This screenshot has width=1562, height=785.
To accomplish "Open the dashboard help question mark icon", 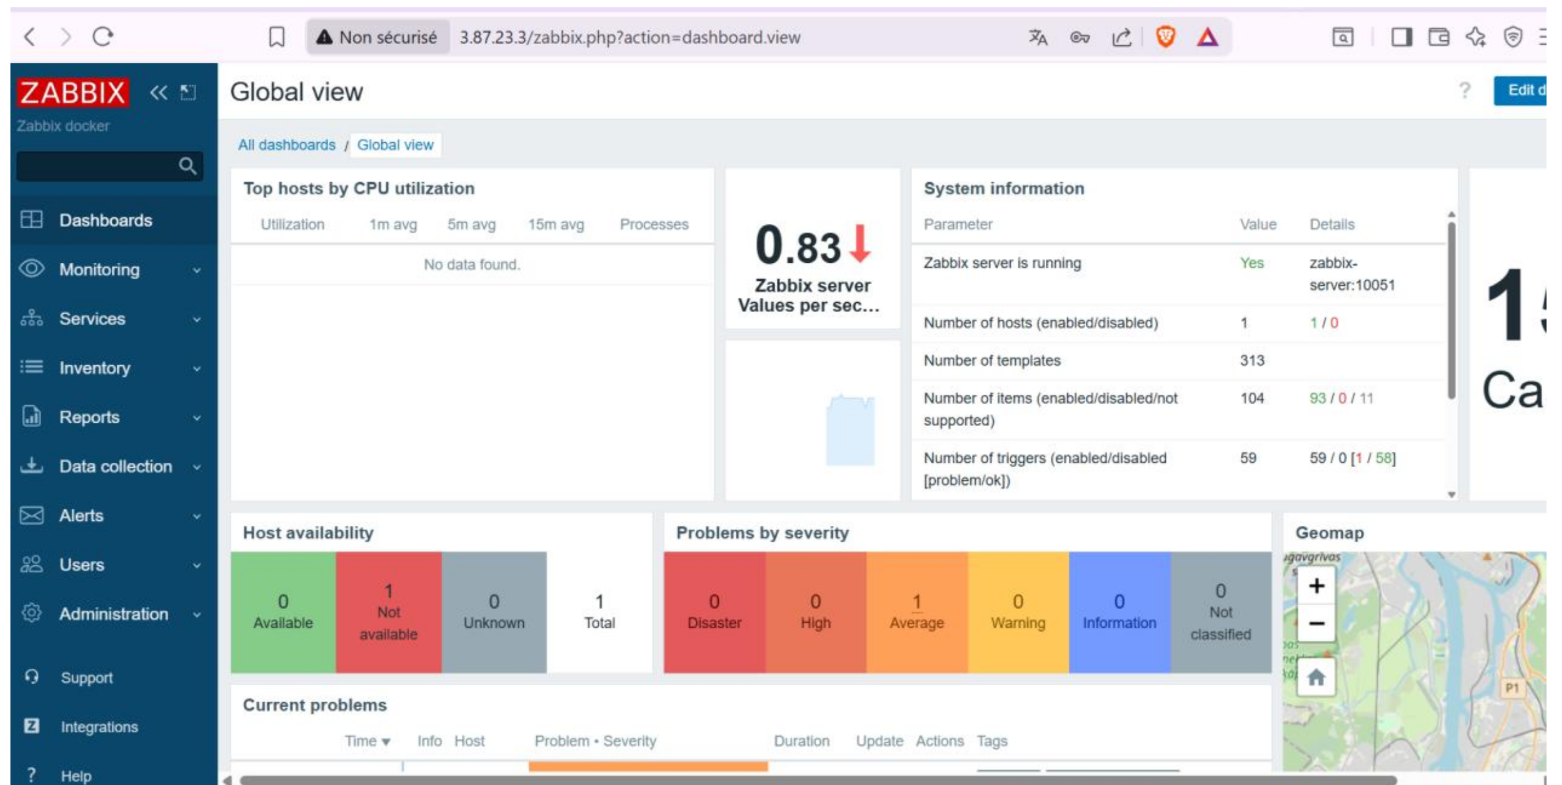I will [1465, 91].
